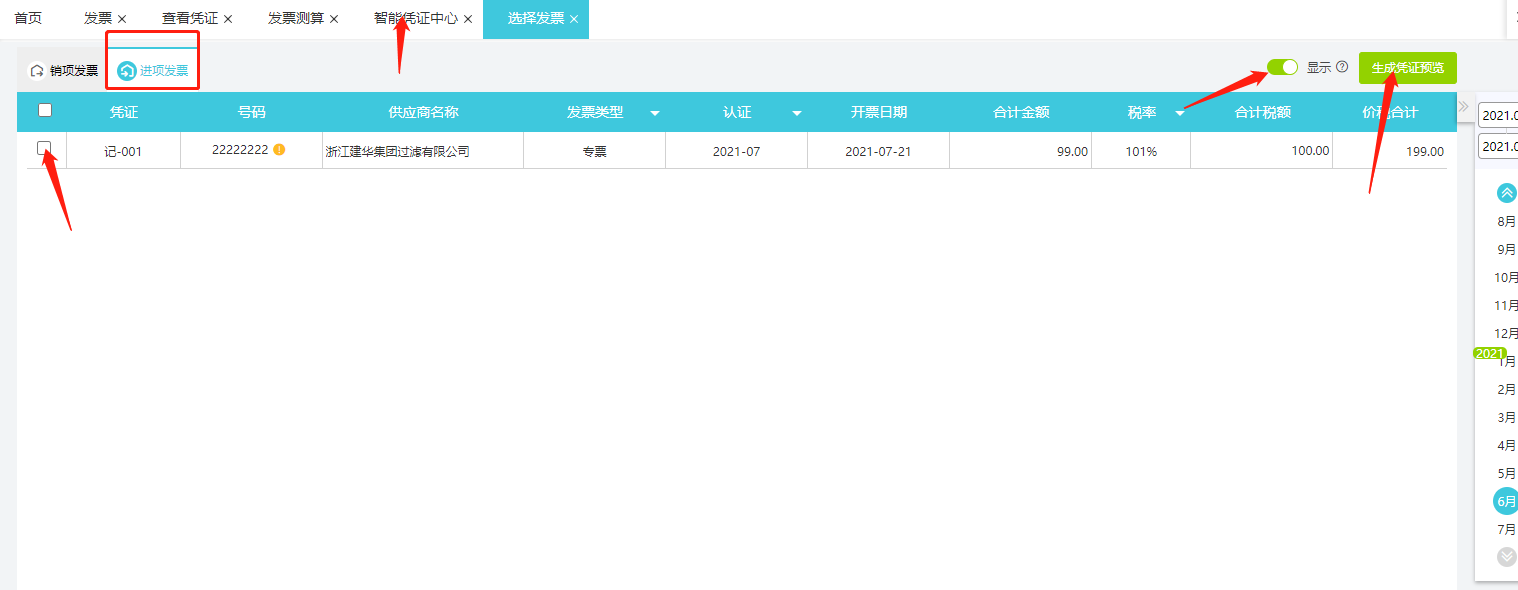Select 10月 in month timeline

pyautogui.click(x=1506, y=277)
